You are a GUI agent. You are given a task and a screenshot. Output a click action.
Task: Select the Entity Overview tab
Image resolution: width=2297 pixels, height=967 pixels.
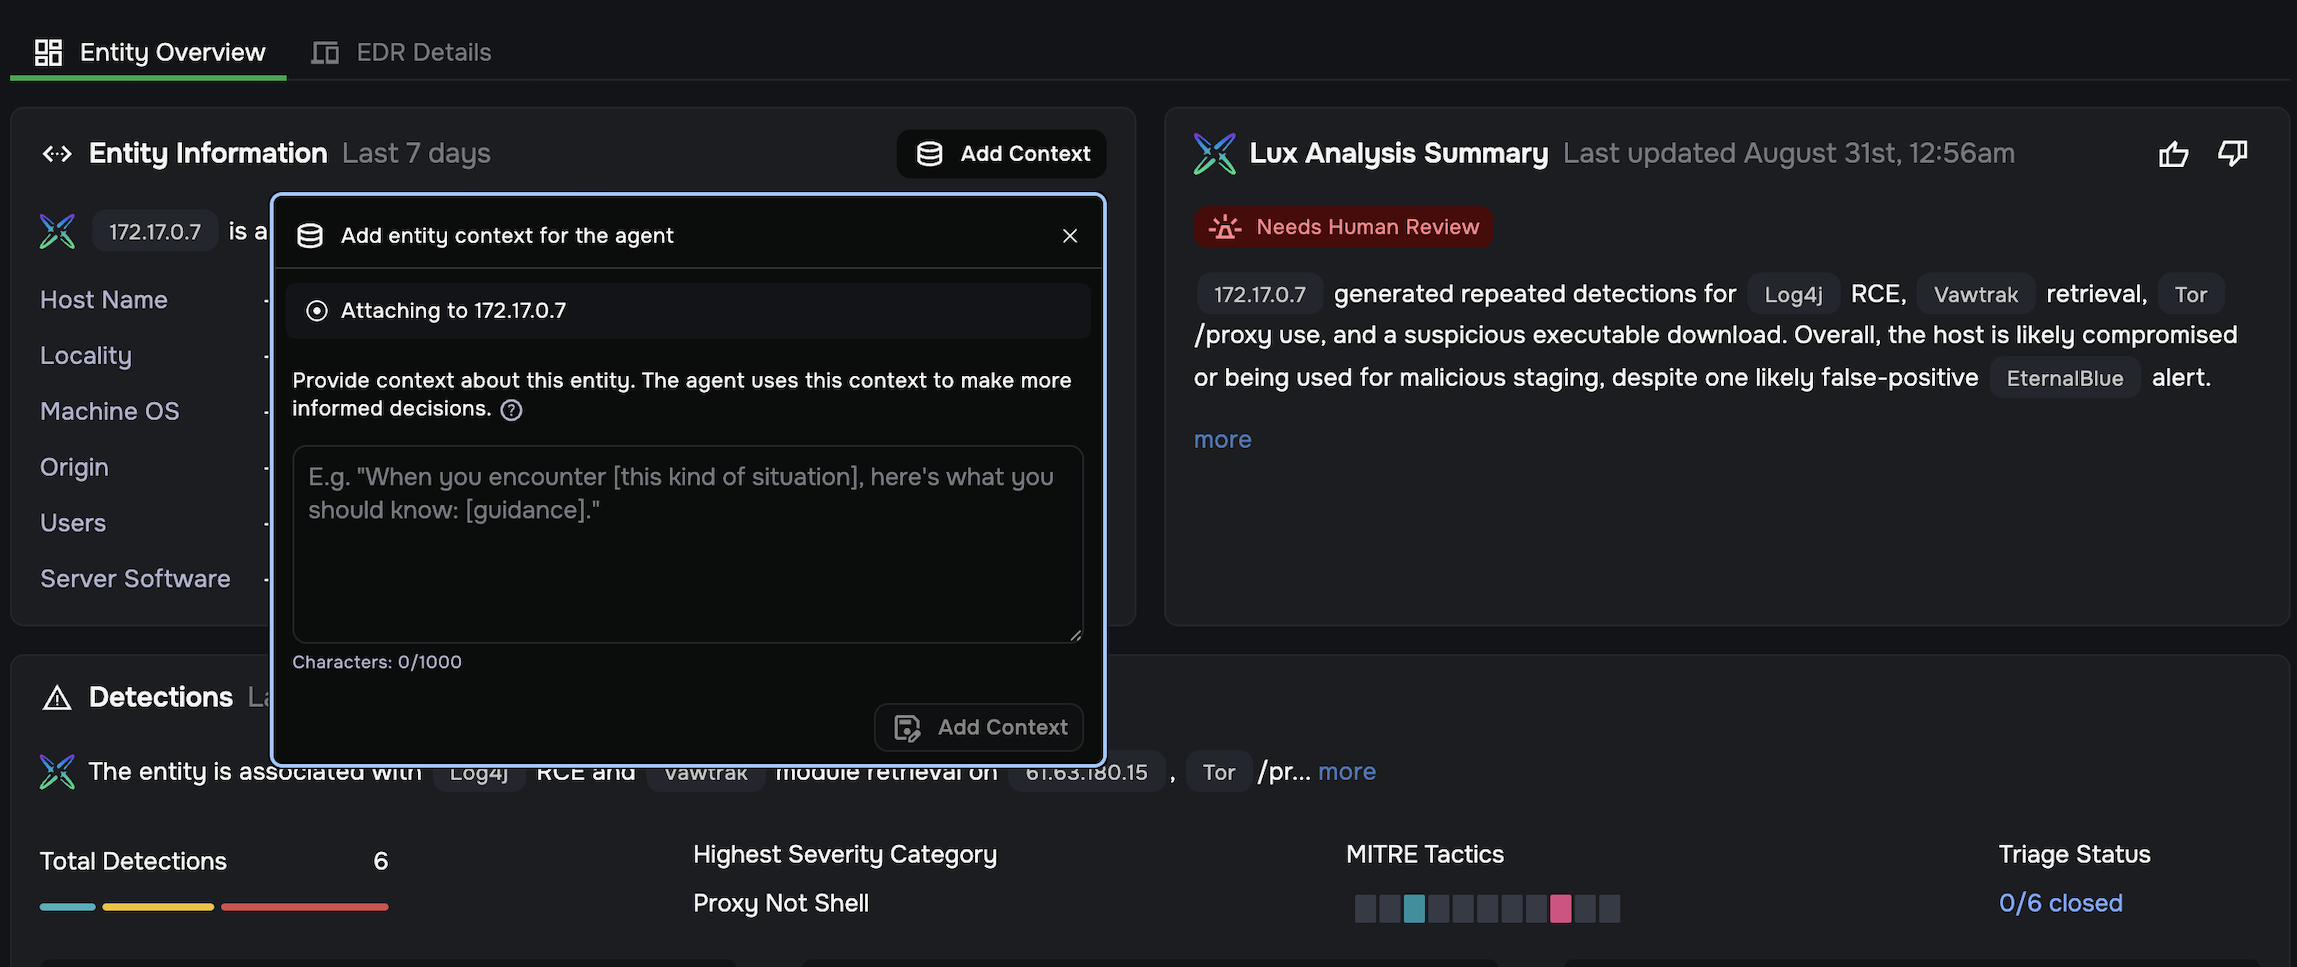tap(150, 52)
